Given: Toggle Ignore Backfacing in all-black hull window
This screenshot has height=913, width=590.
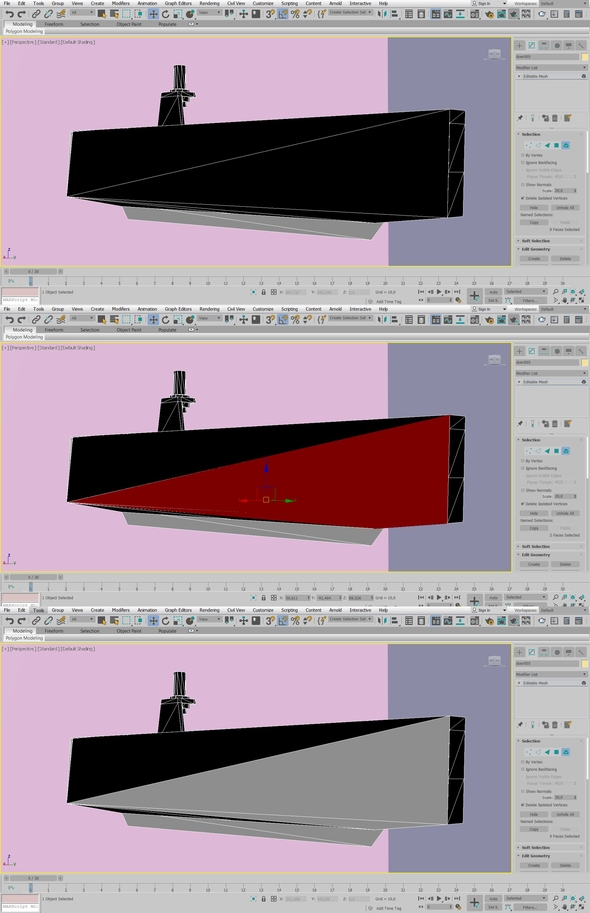Looking at the screenshot, I should tap(522, 162).
